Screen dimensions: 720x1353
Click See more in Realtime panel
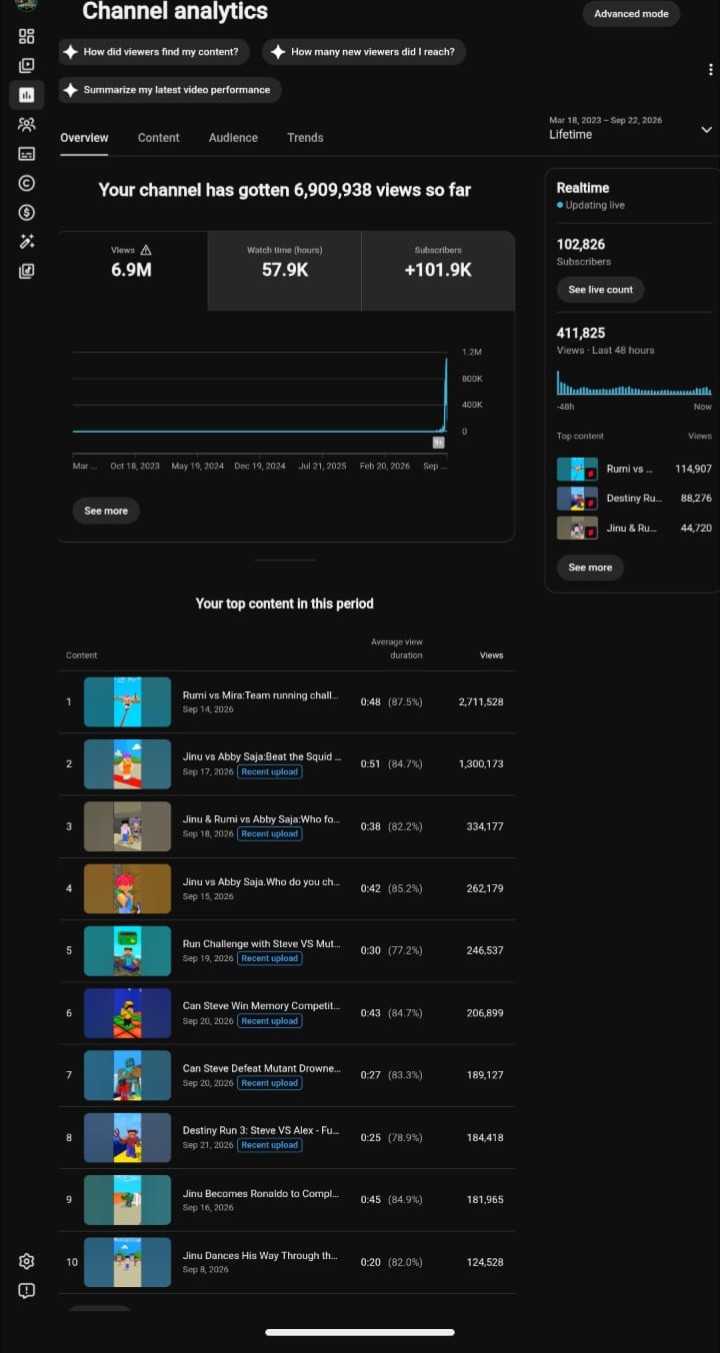point(590,567)
